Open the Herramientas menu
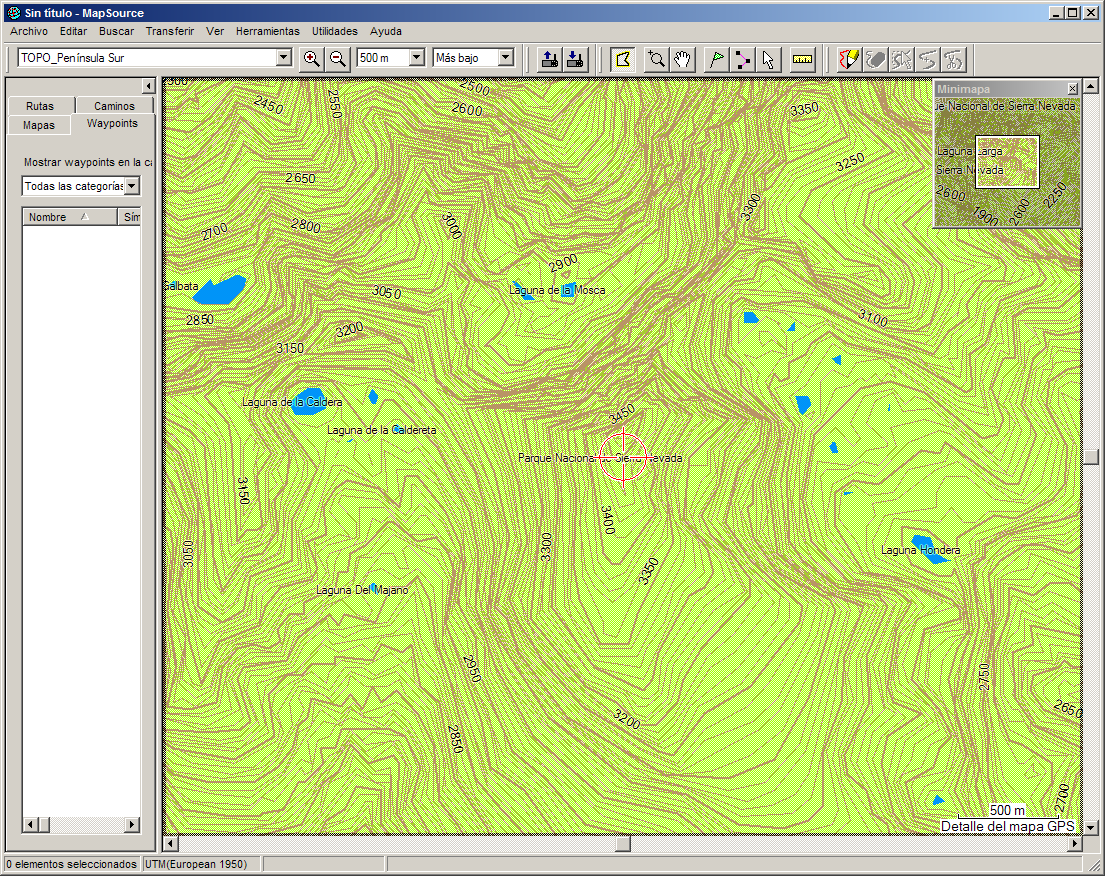Viewport: 1105px width, 876px height. [x=268, y=31]
